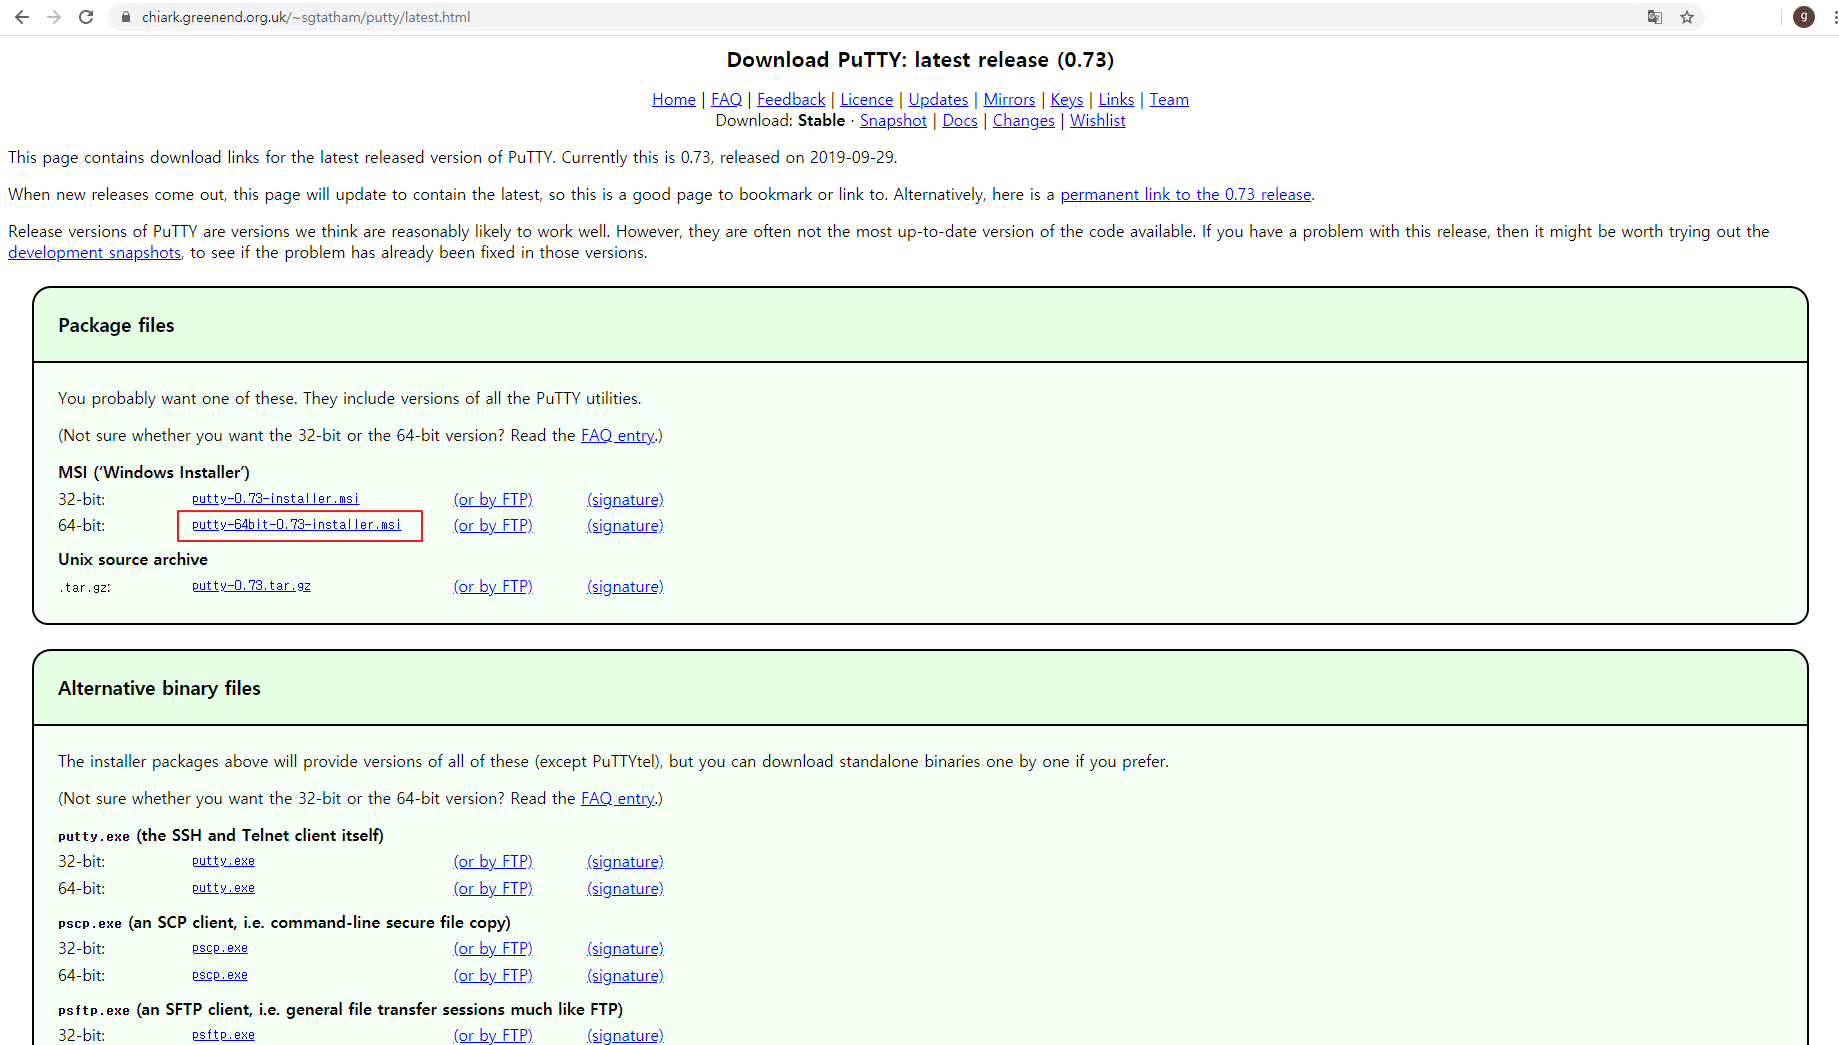
Task: Click the browser back arrow
Action: [22, 17]
